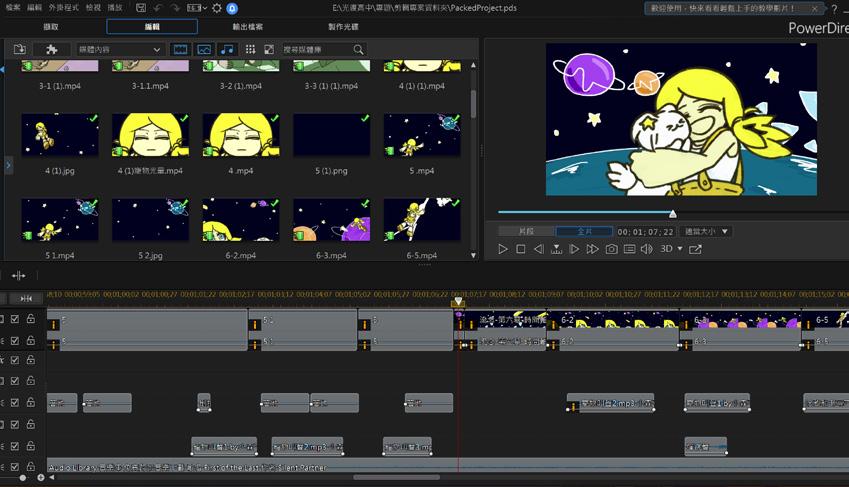Play the preview

502,249
